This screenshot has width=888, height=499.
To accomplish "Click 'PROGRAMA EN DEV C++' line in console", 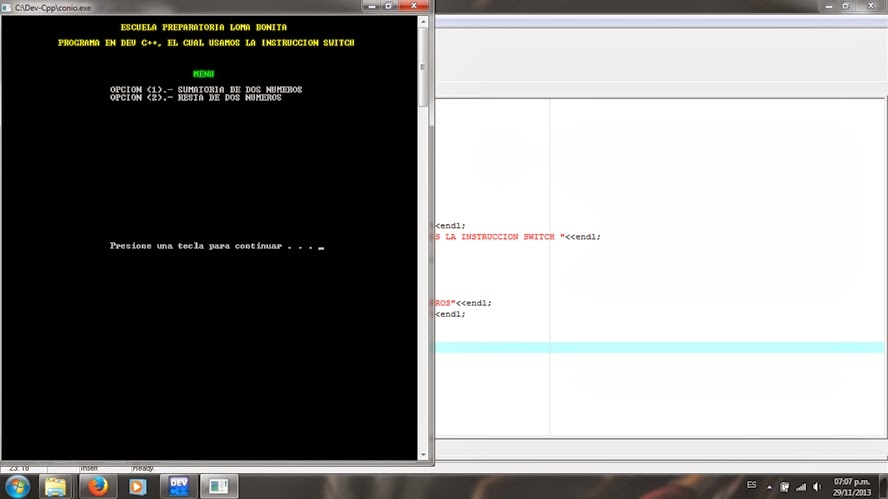I will (206, 43).
